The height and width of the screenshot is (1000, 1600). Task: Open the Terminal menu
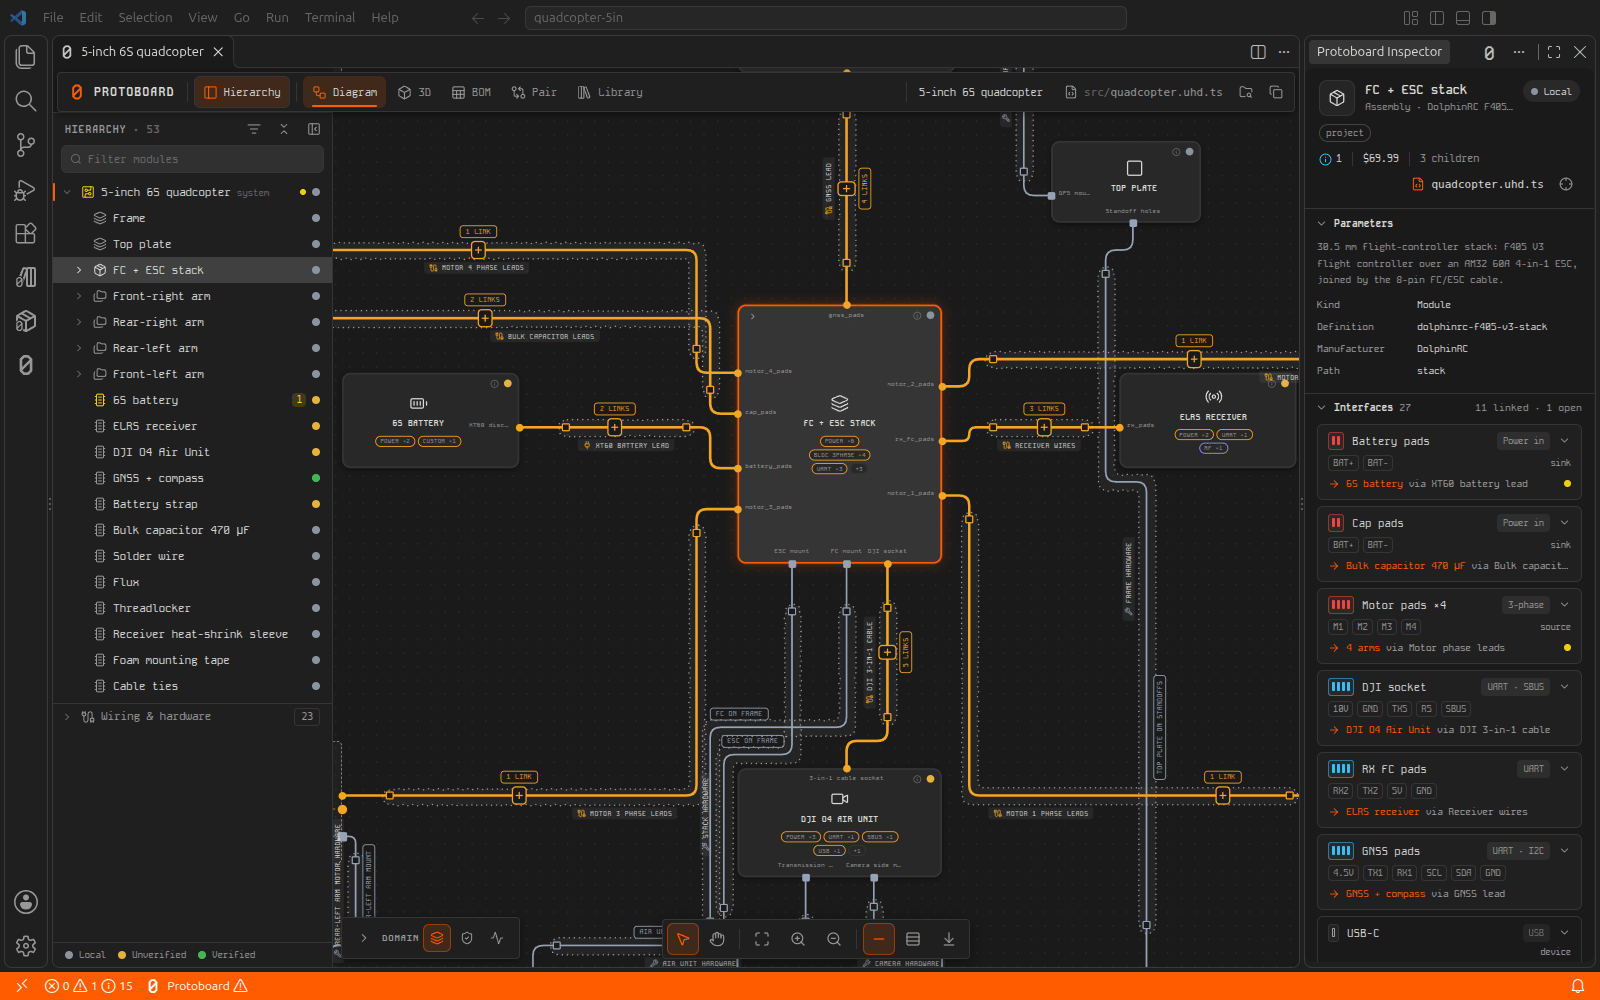(x=330, y=17)
